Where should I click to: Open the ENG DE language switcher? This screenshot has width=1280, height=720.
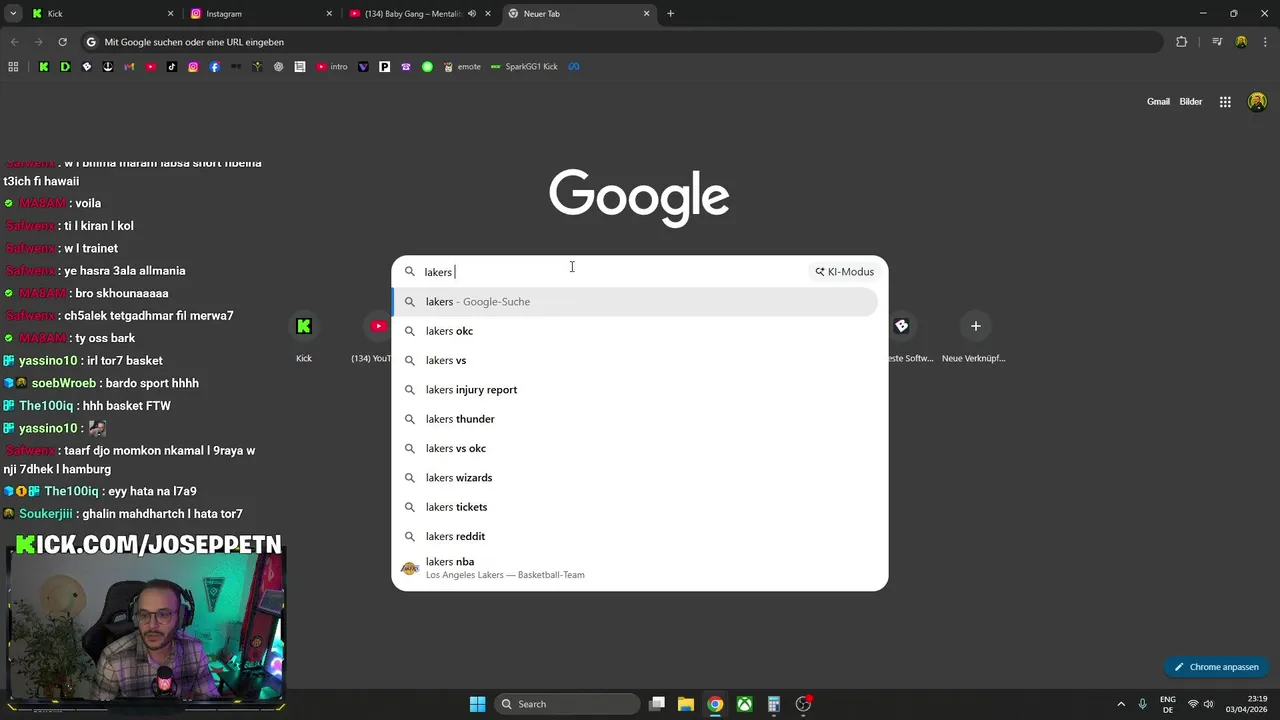point(1168,704)
